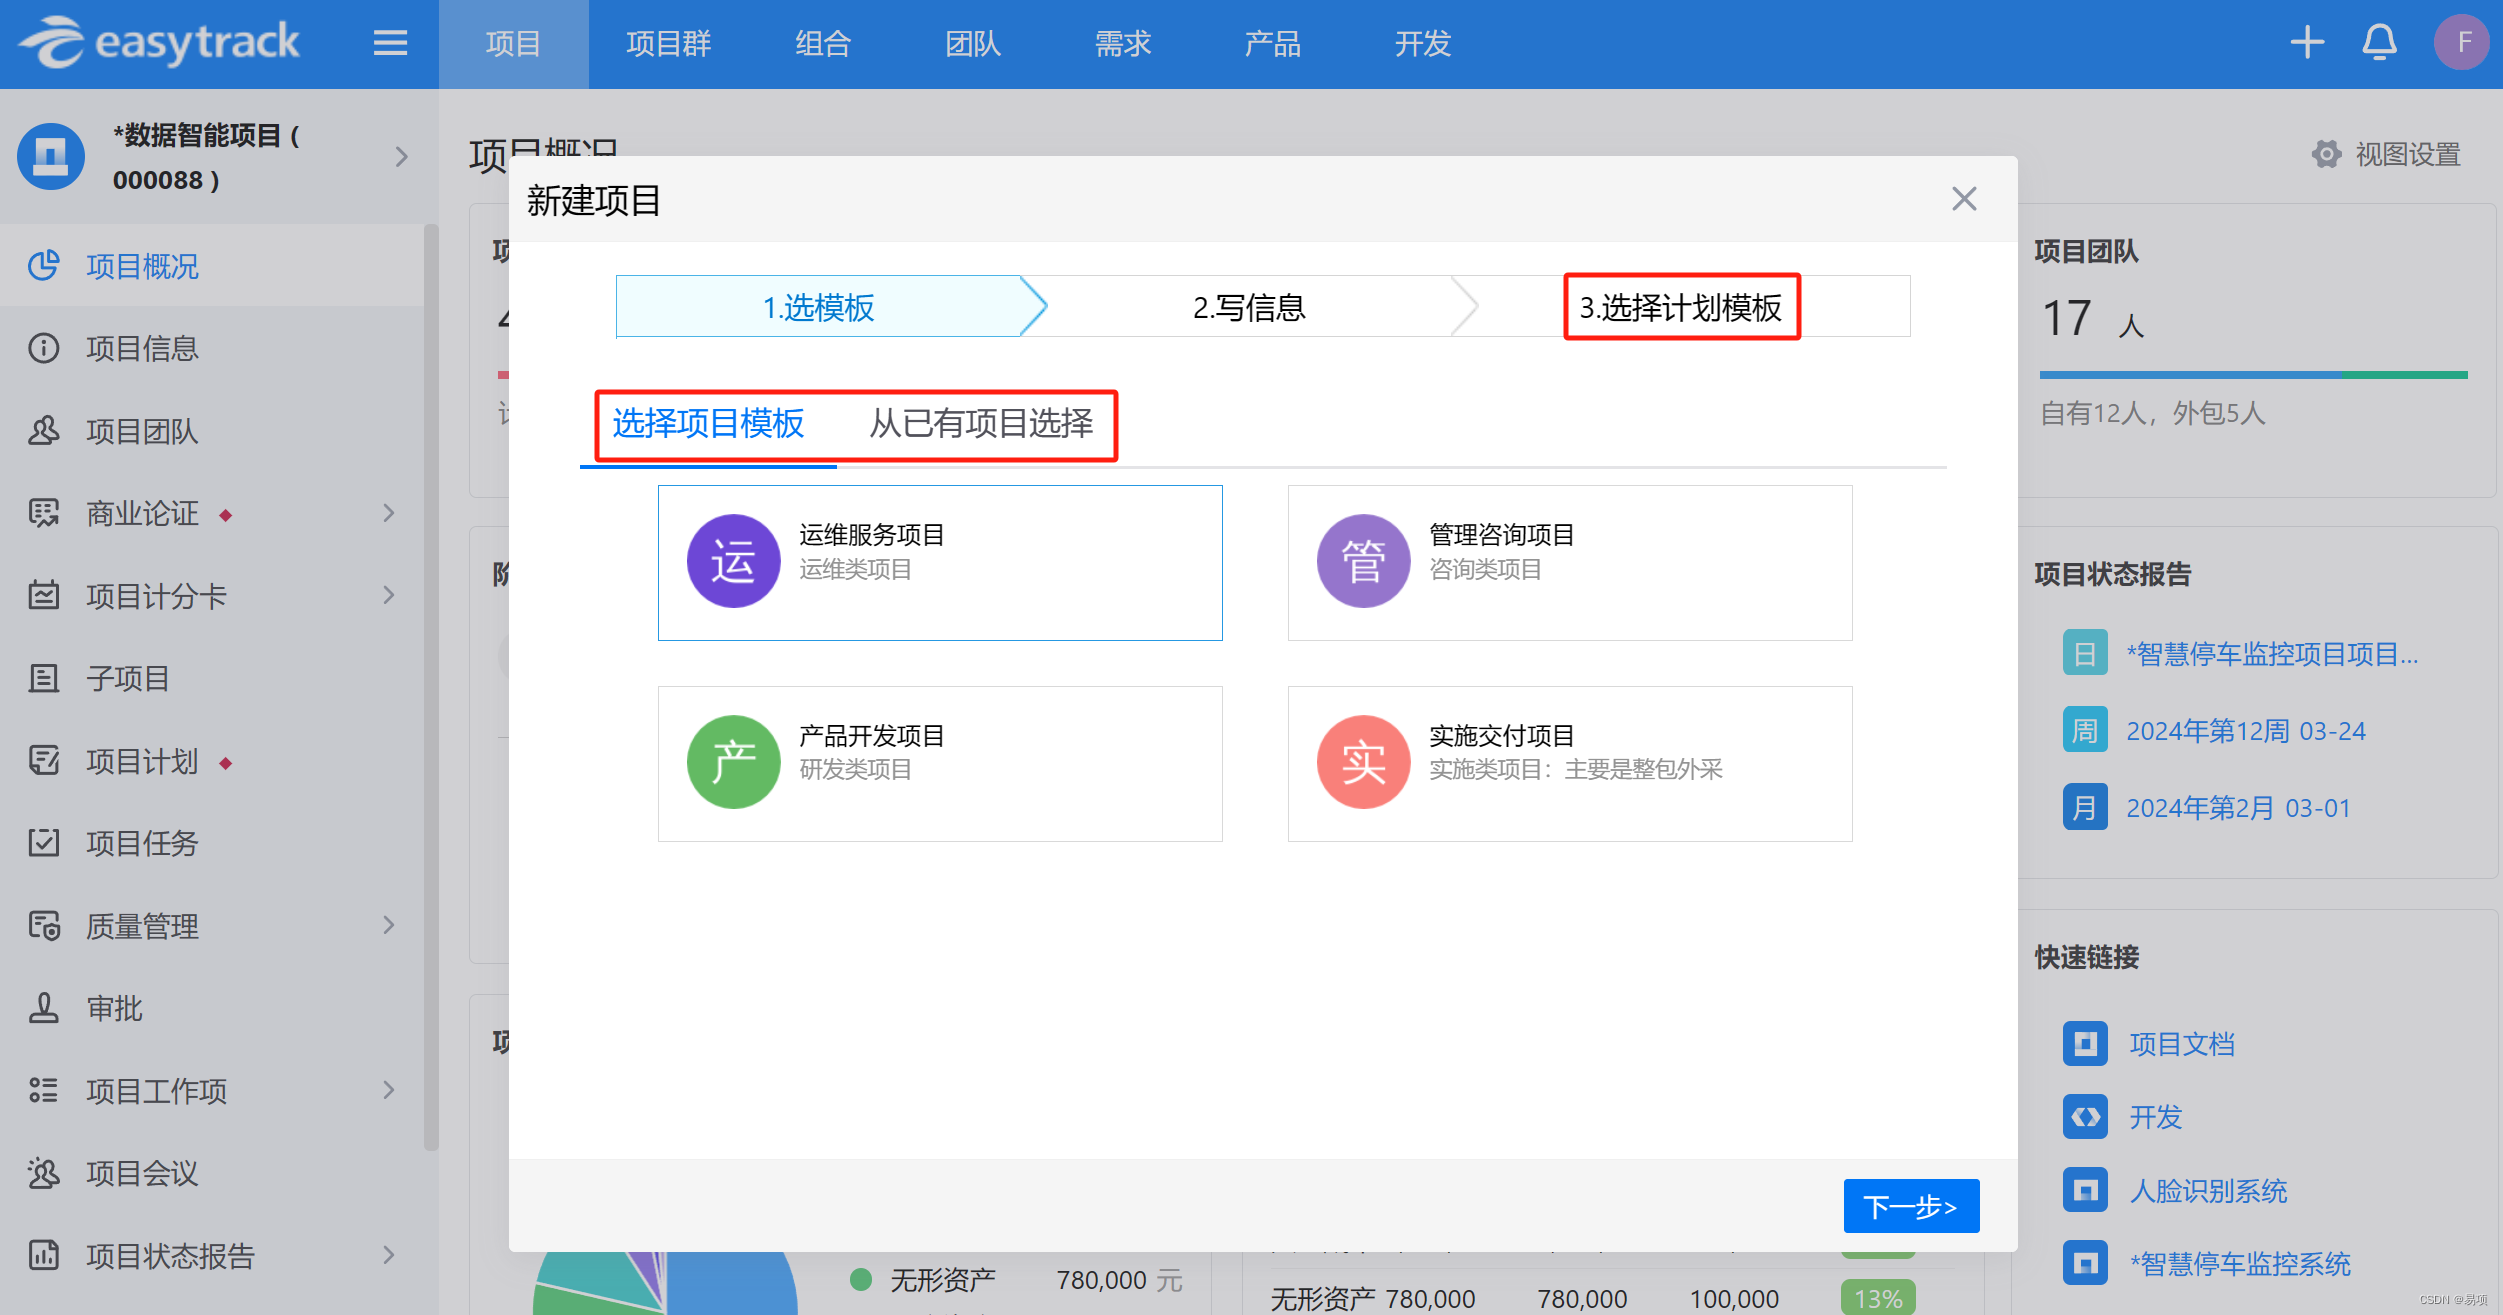Click the 项目团队 people icon
Image resolution: width=2503 pixels, height=1315 pixels.
[44, 431]
